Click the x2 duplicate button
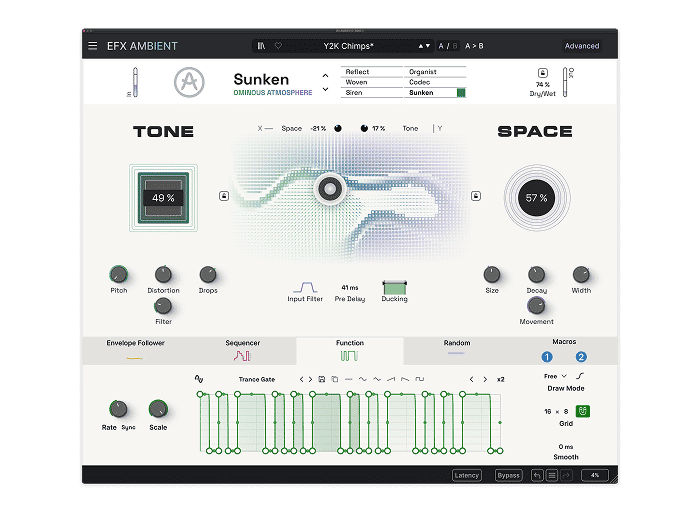 tap(500, 379)
